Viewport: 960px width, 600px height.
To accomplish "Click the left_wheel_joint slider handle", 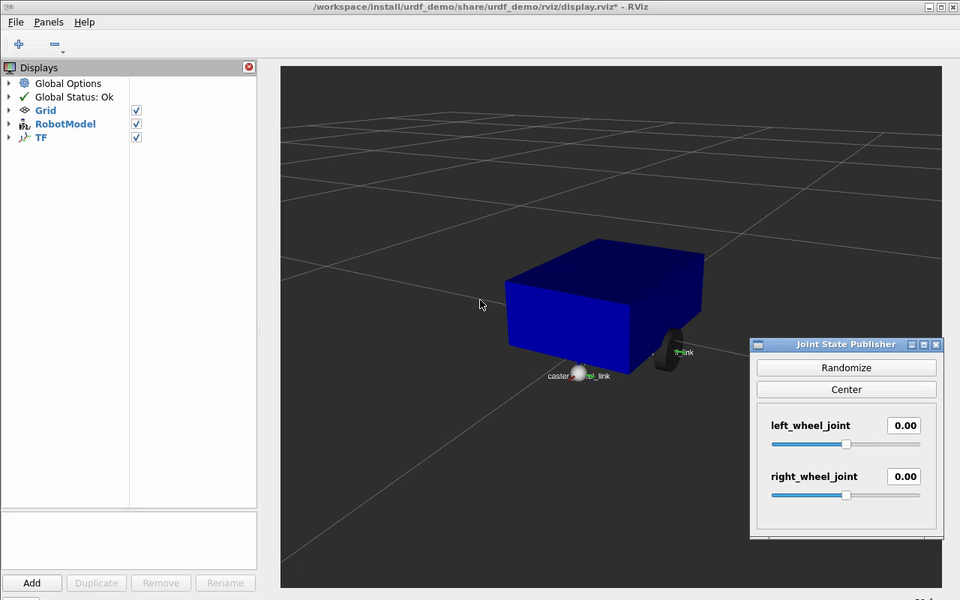I will tap(846, 444).
